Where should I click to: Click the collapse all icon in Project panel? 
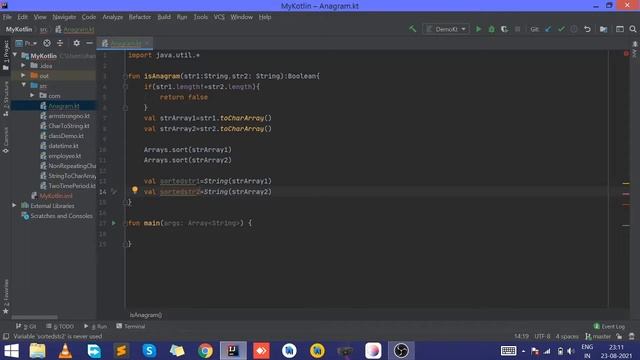[60, 43]
